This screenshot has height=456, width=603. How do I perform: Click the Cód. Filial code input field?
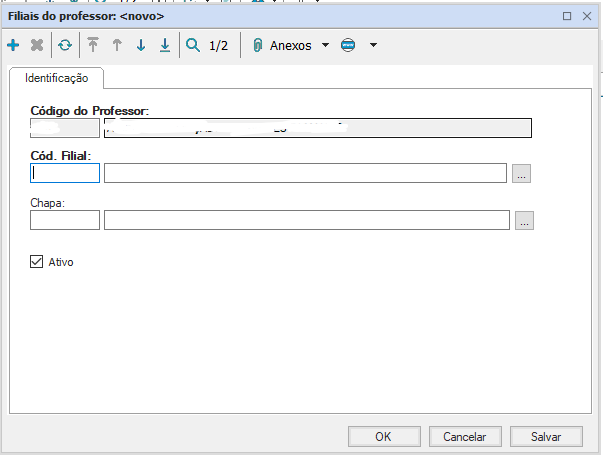65,174
